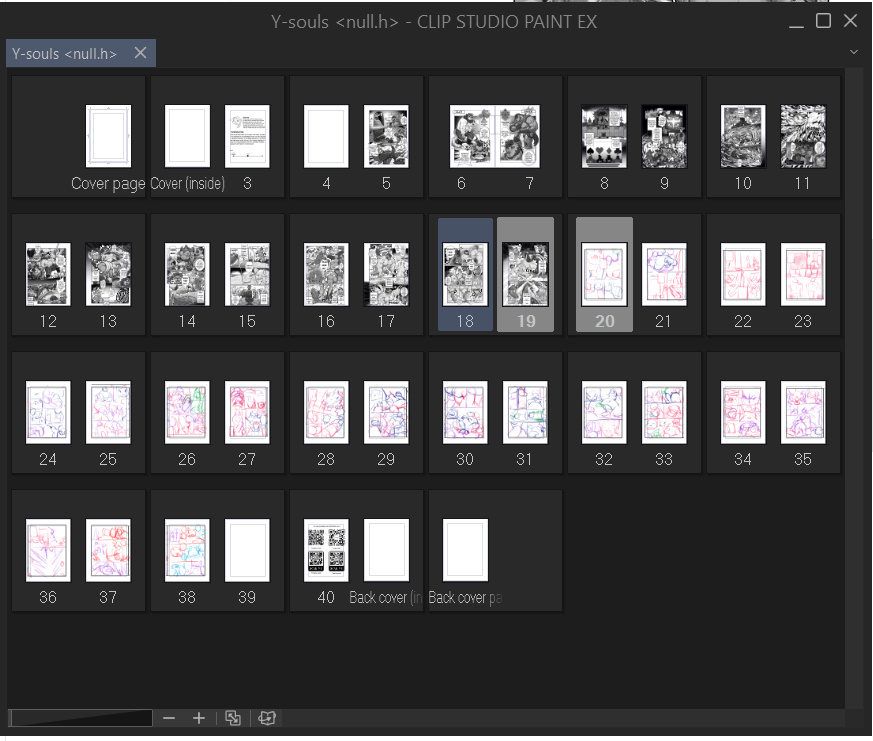Maximize the Clip Studio Paint window

[823, 21]
